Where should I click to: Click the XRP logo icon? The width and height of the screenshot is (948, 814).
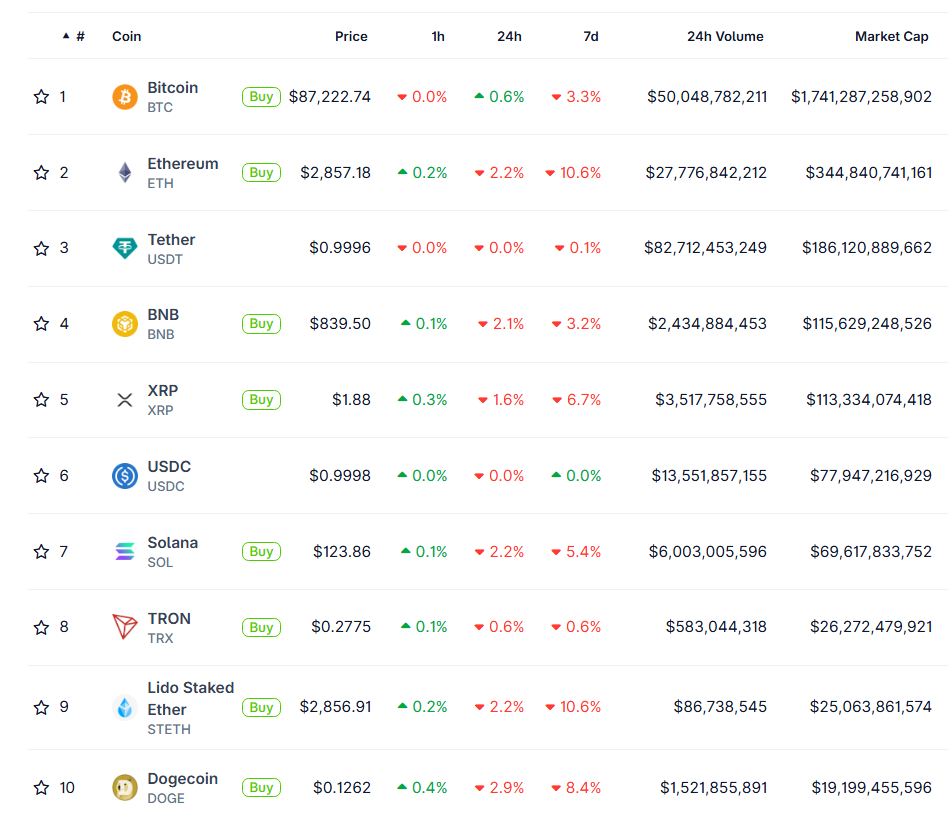pos(125,400)
